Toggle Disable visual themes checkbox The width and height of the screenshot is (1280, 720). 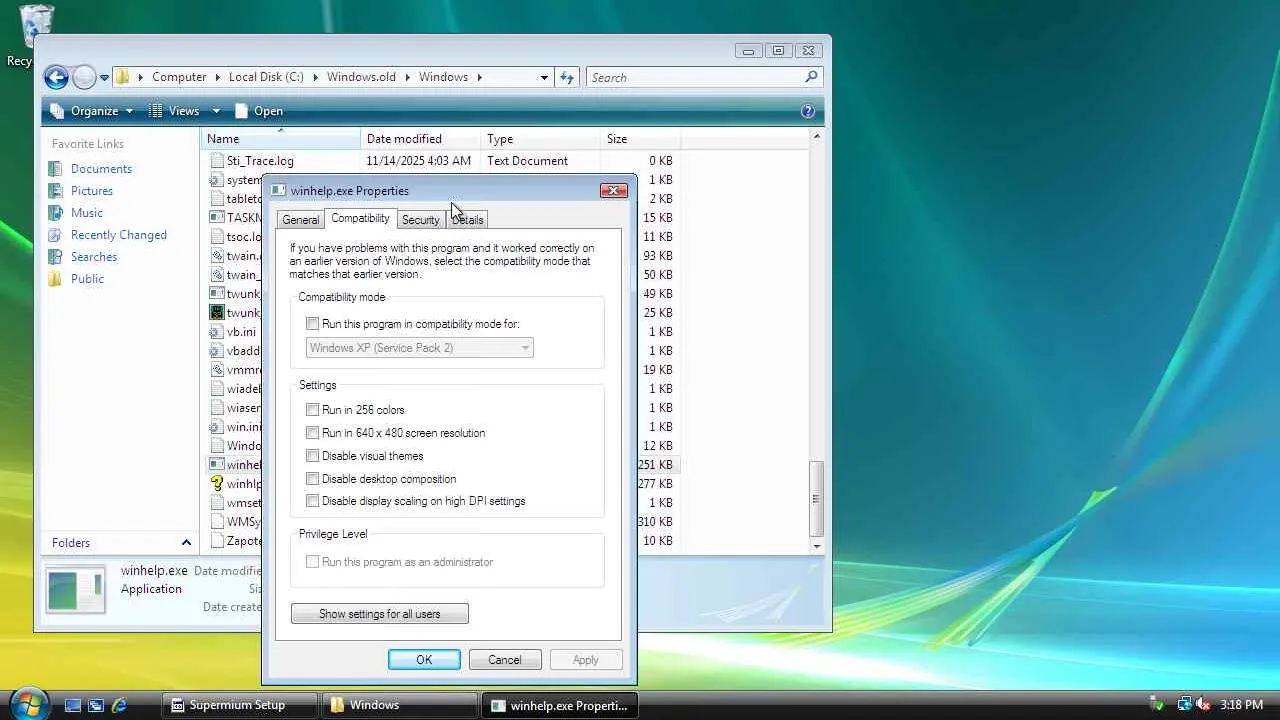click(x=313, y=456)
